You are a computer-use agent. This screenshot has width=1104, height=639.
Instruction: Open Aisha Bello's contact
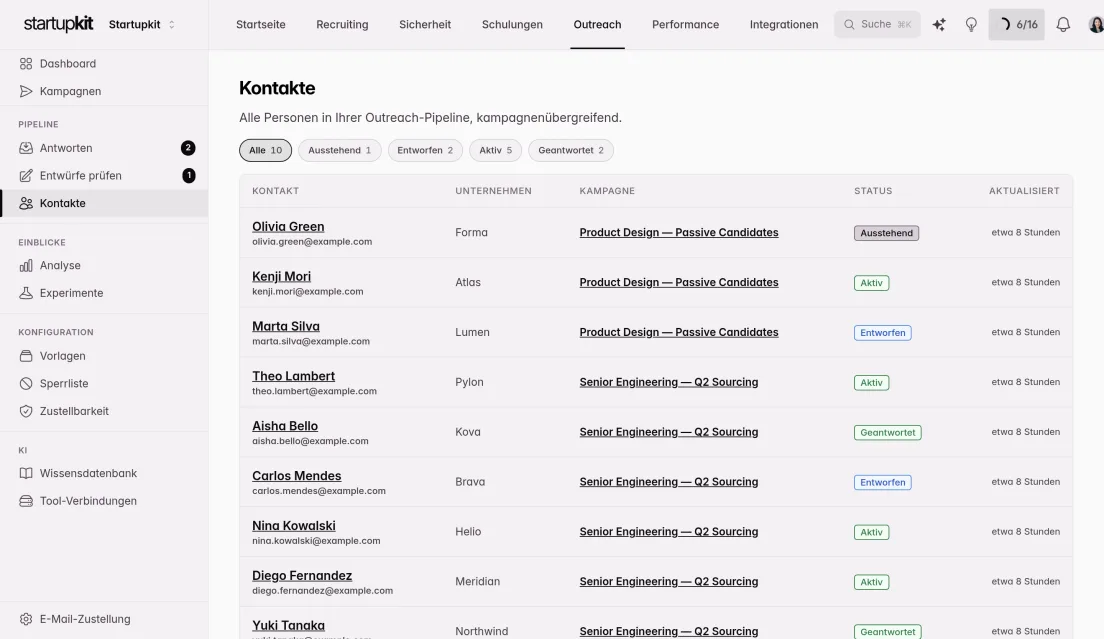tap(285, 426)
